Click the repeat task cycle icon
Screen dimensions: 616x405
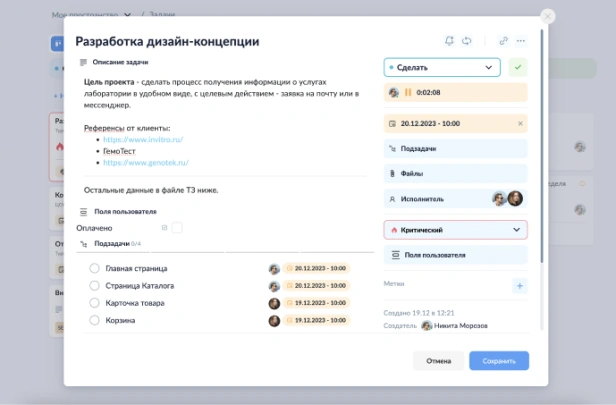[x=467, y=41]
